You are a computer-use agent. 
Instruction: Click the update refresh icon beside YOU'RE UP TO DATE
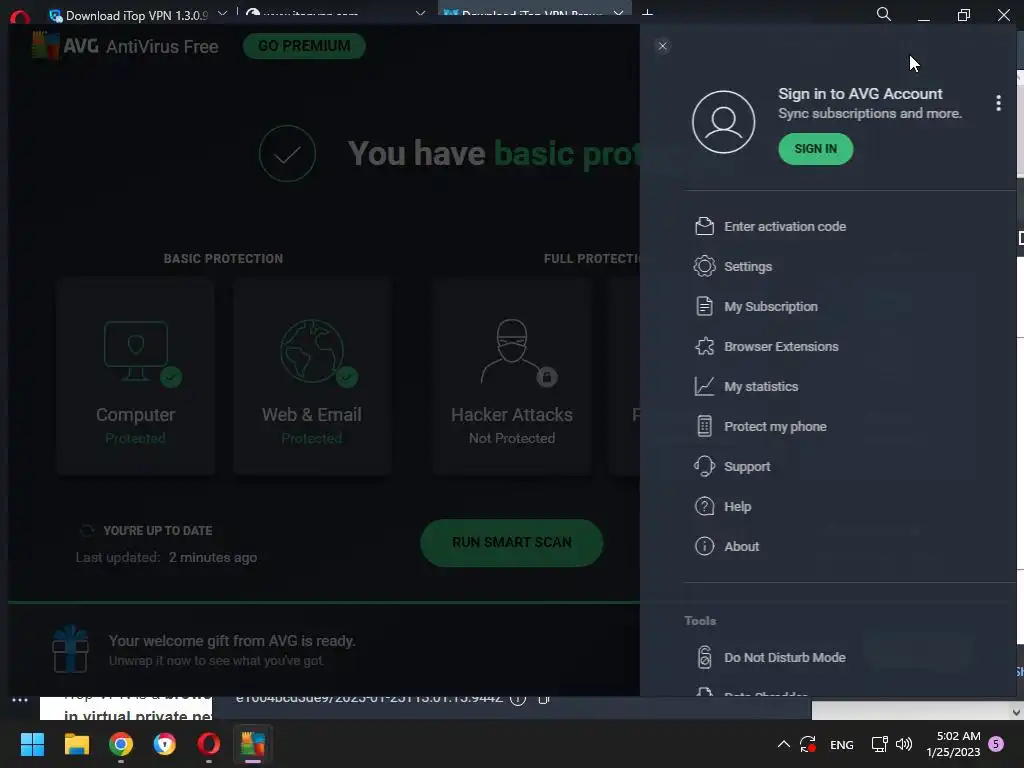tap(86, 530)
